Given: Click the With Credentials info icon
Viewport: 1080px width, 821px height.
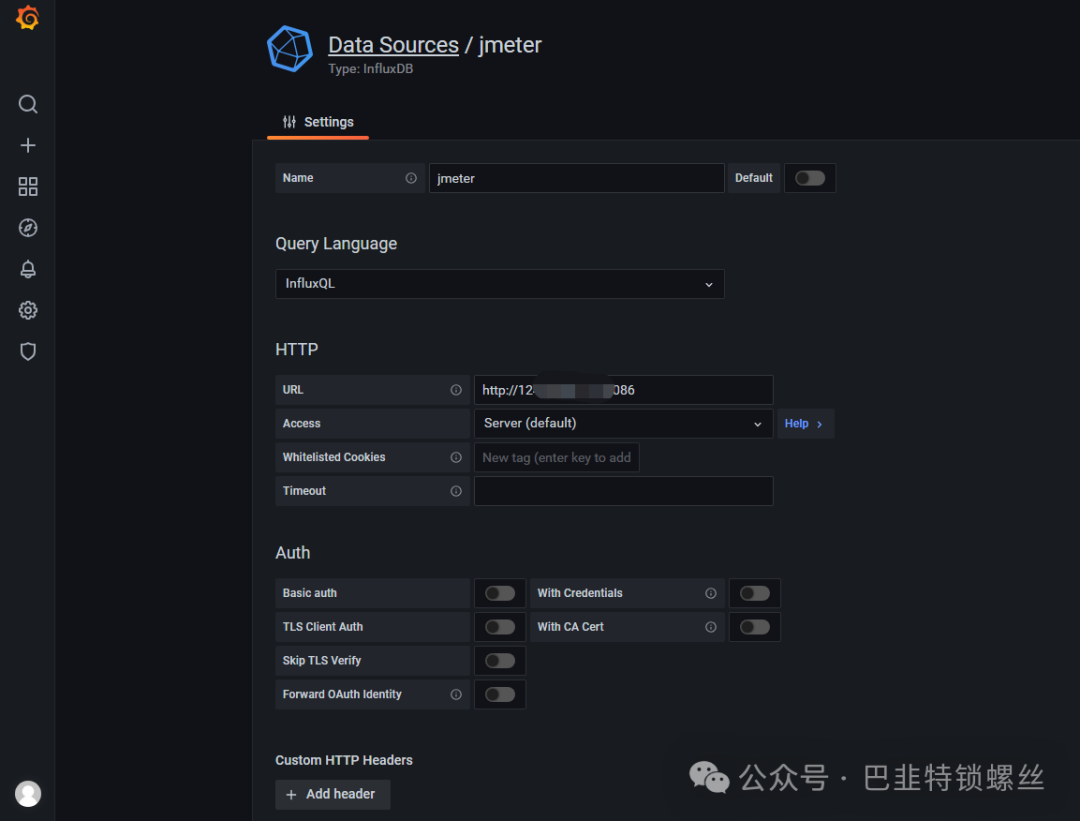Looking at the screenshot, I should click(711, 593).
